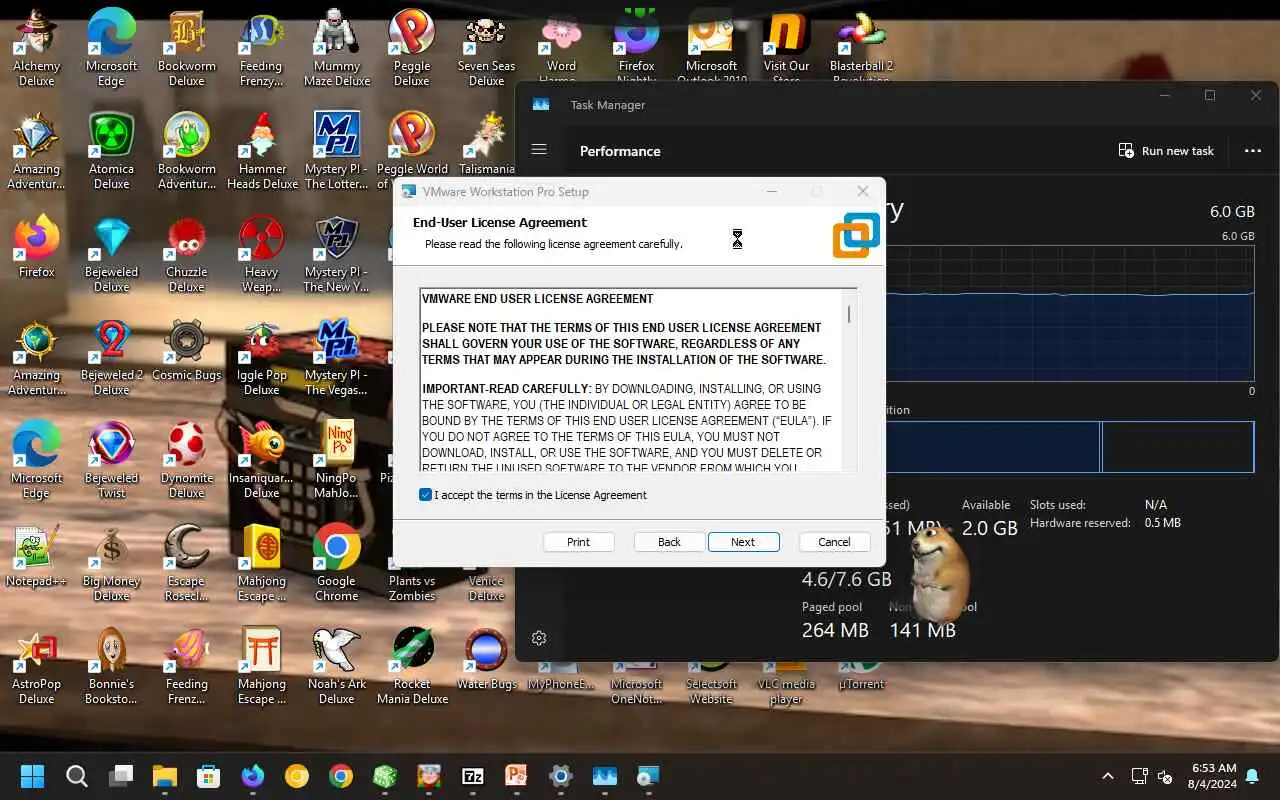Open Task View on the taskbar
The image size is (1280, 800).
pyautogui.click(x=122, y=776)
